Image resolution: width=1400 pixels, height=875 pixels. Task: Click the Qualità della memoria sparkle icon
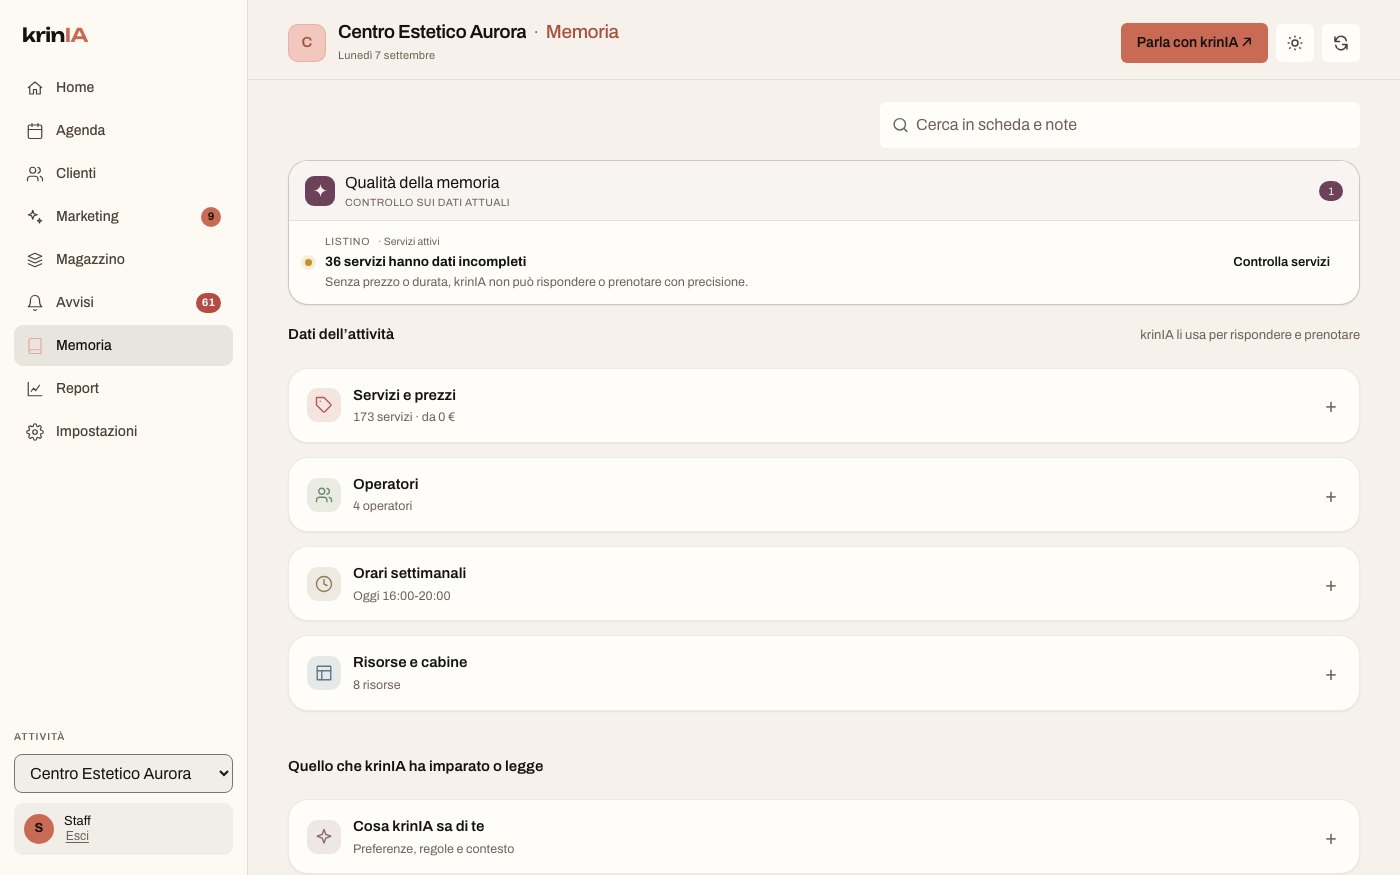coord(320,191)
